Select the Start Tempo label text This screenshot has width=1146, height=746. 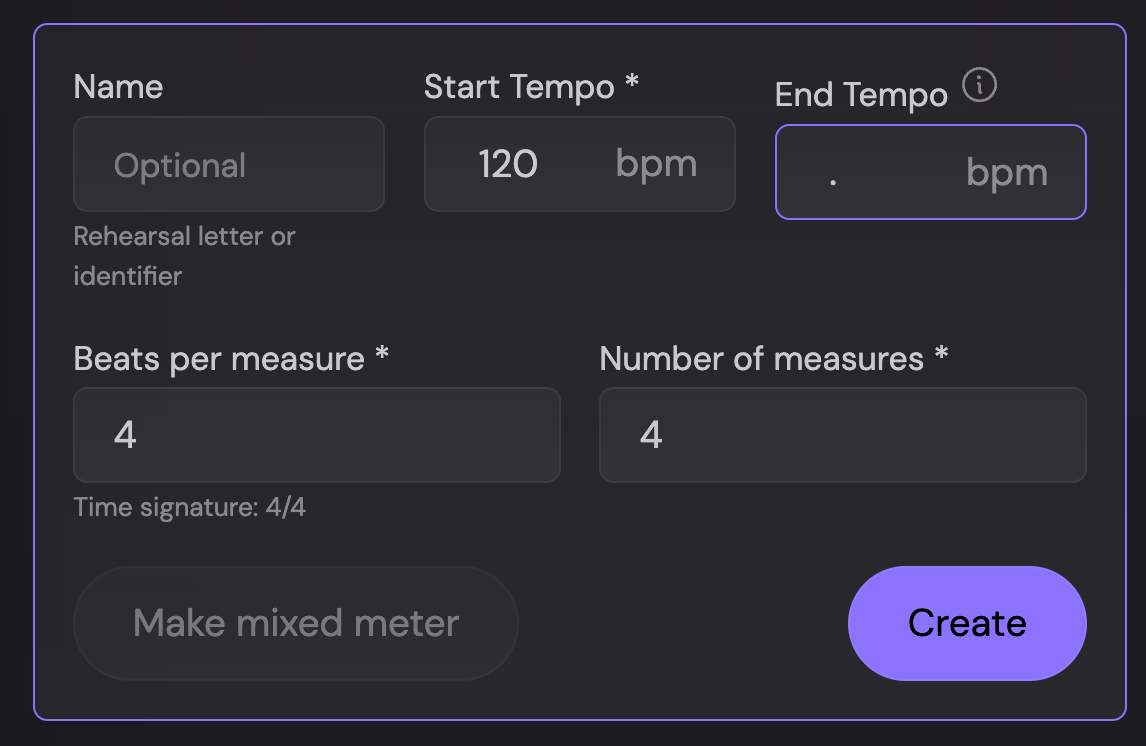(520, 87)
